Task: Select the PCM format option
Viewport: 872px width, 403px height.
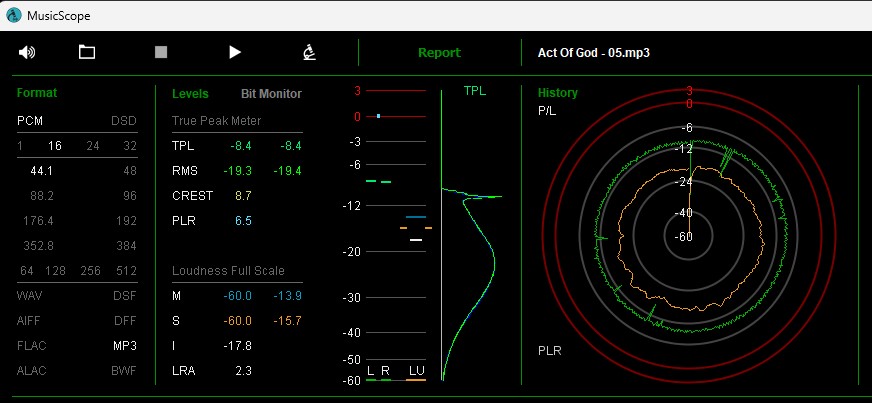Action: (x=30, y=120)
